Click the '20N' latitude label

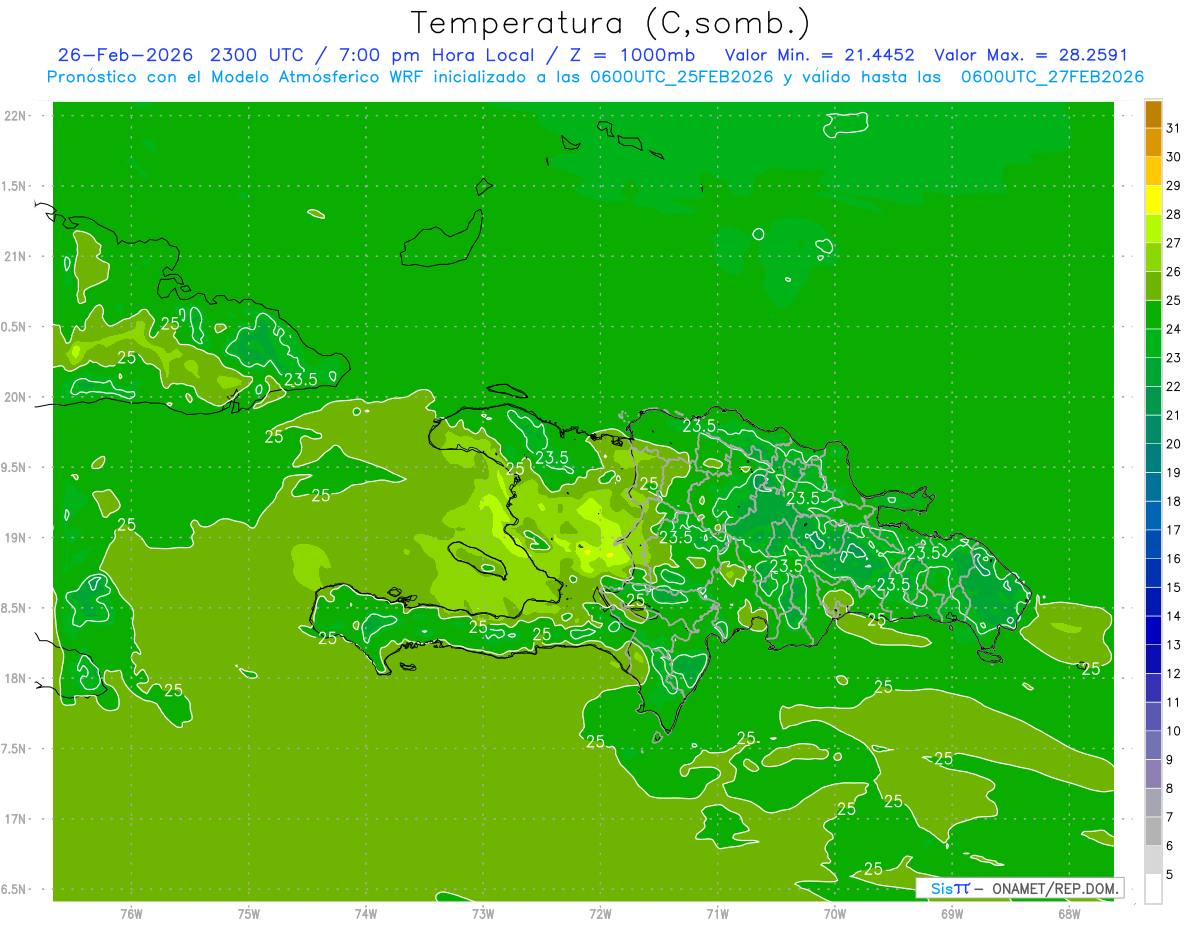(x=16, y=397)
